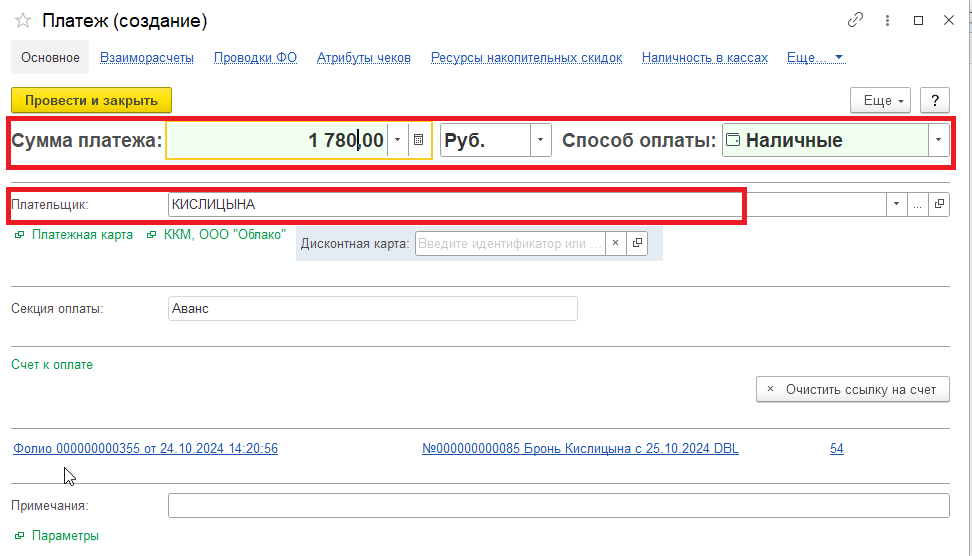Viewport: 972px width, 556px height.
Task: Open the Еще command button menu
Action: 880,100
